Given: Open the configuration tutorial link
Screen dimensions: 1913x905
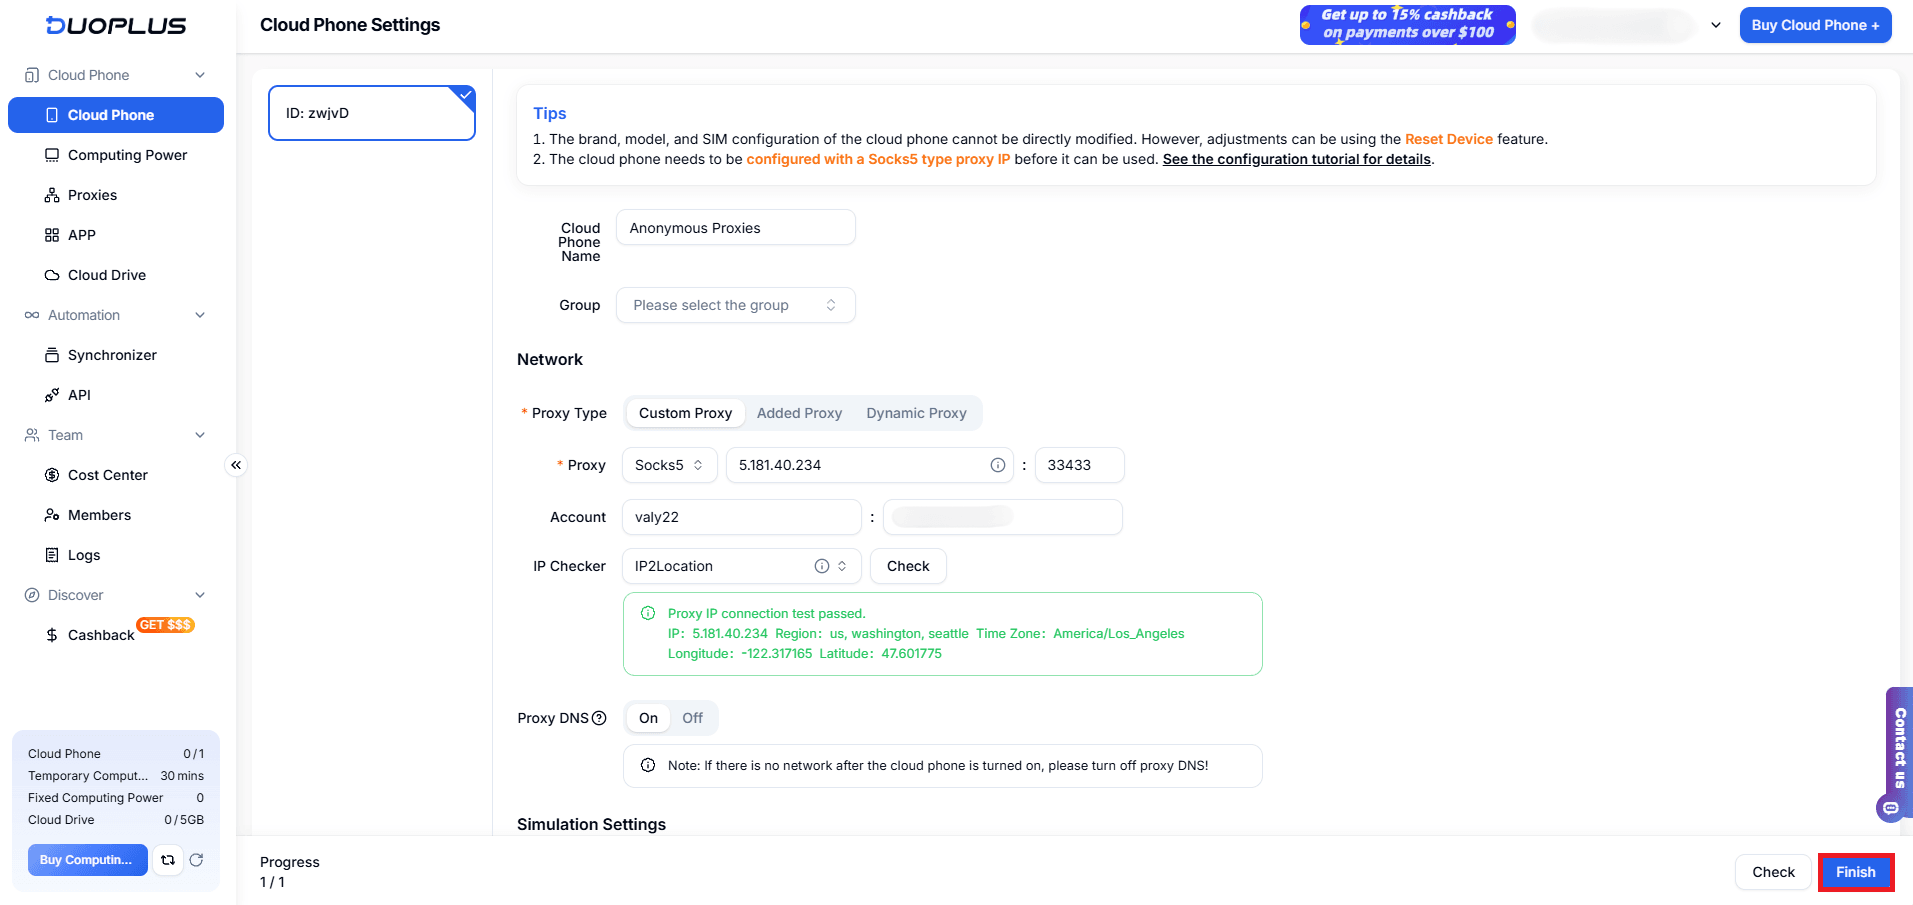Looking at the screenshot, I should pyautogui.click(x=1295, y=159).
